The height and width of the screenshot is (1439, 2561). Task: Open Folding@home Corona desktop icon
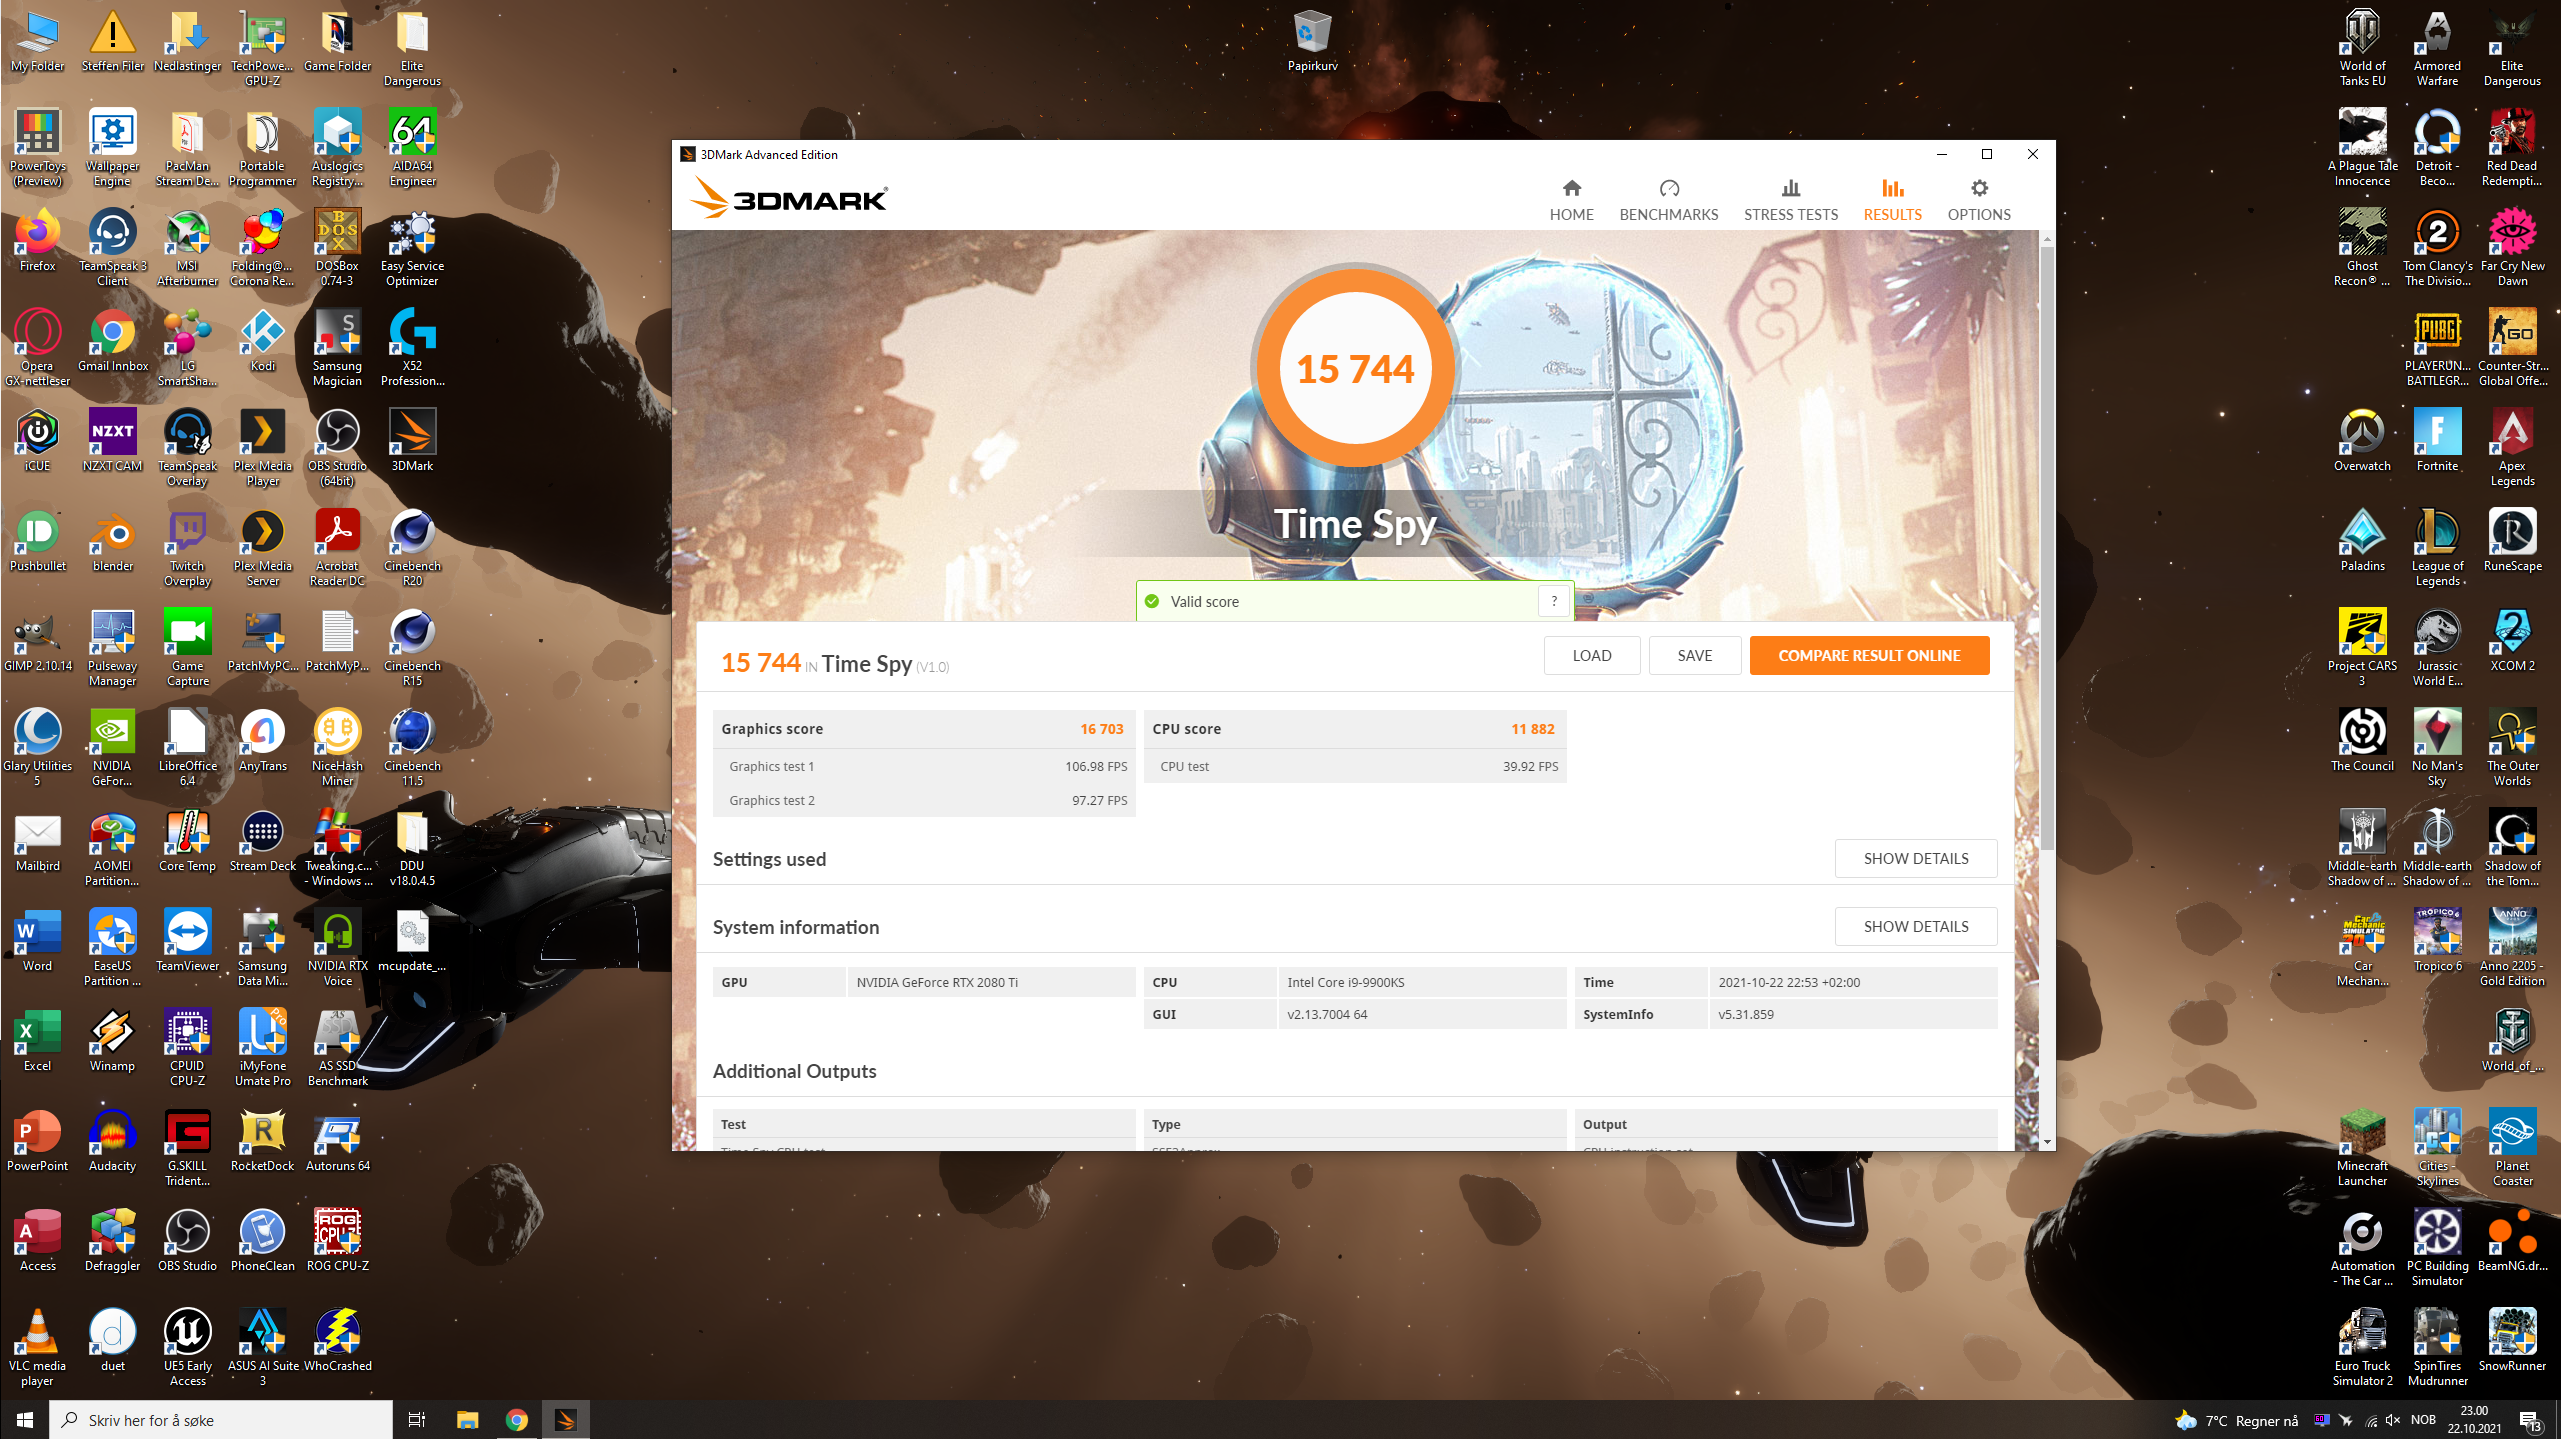pos(262,248)
